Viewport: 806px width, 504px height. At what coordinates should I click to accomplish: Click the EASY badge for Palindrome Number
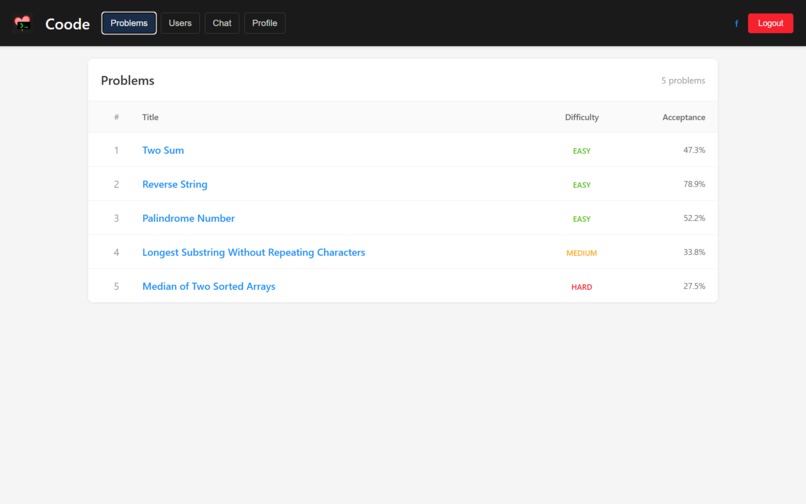[x=581, y=219]
